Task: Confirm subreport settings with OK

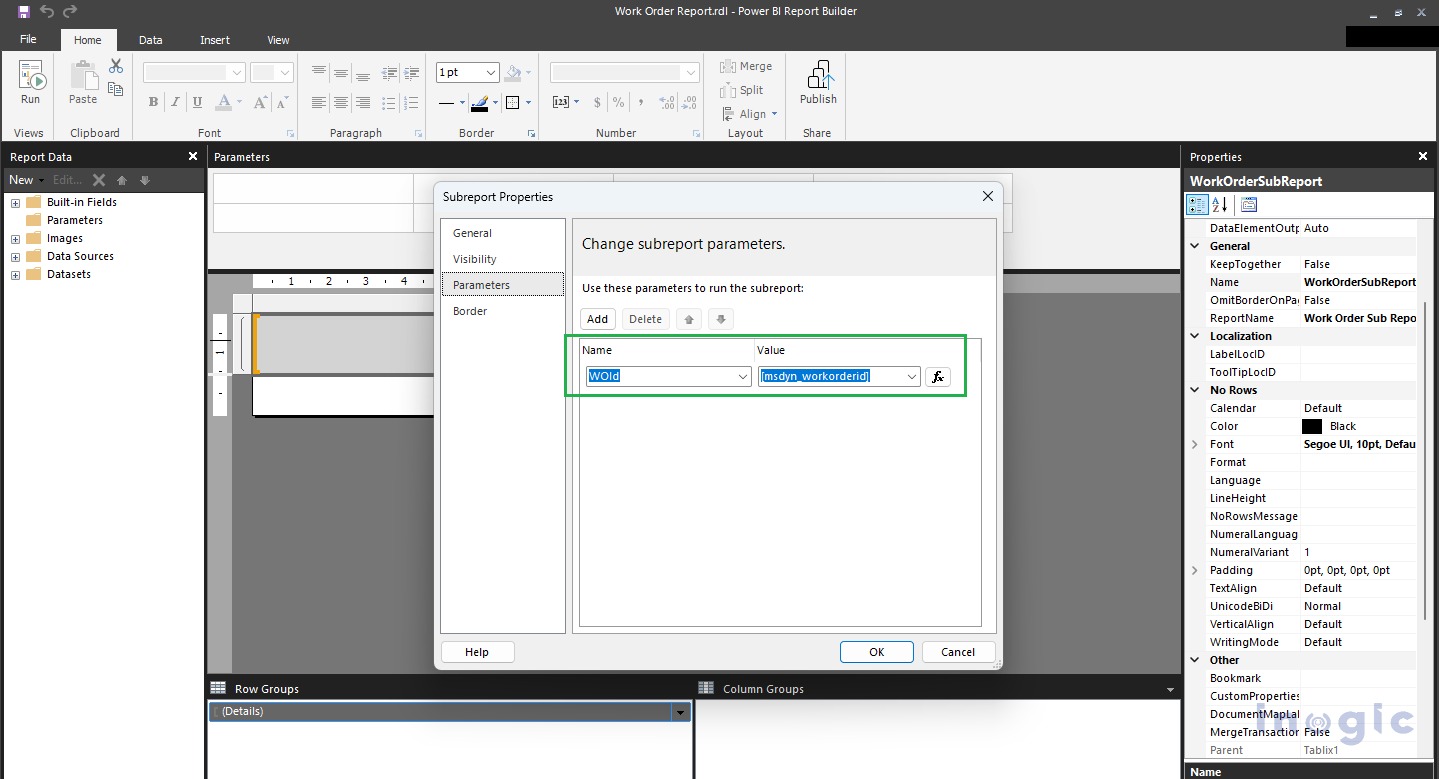Action: tap(876, 651)
